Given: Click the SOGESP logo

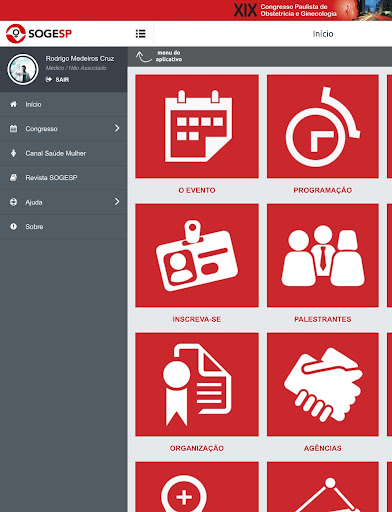Looking at the screenshot, I should (x=39, y=33).
